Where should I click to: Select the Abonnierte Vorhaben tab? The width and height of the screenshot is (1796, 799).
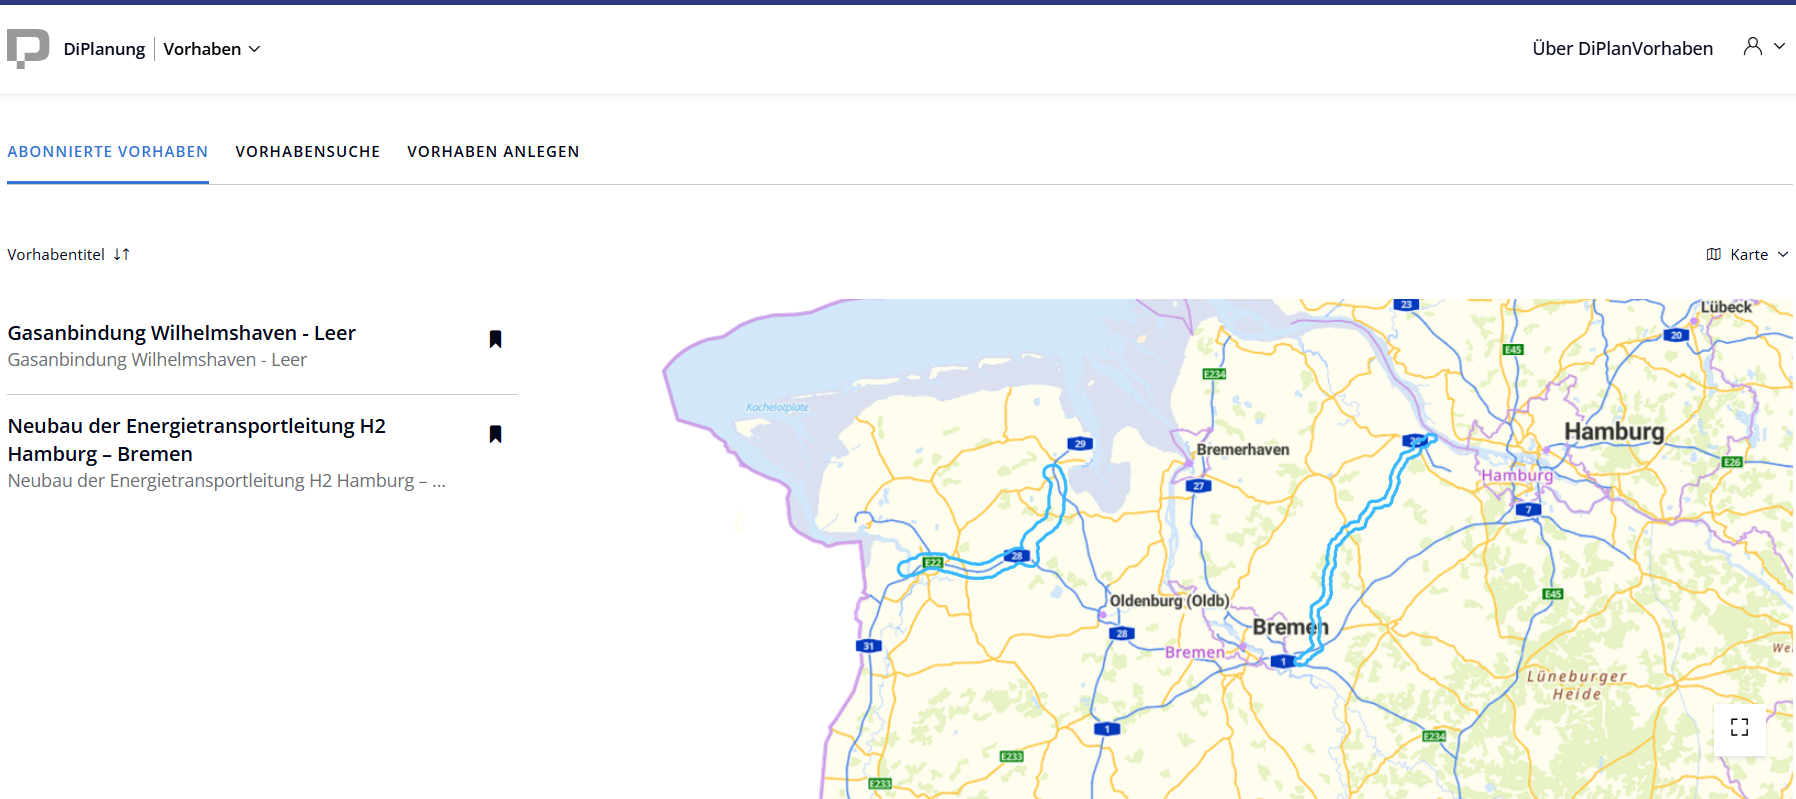[108, 152]
